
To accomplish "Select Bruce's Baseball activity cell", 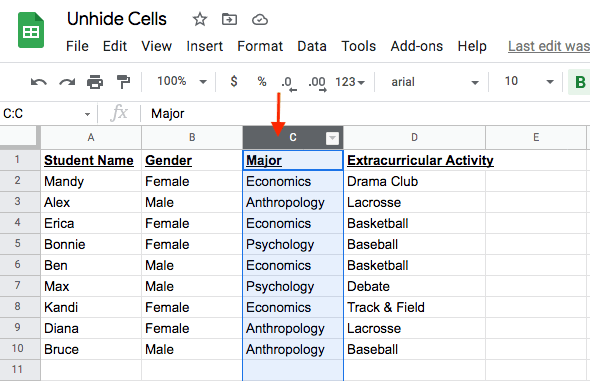I will click(414, 349).
